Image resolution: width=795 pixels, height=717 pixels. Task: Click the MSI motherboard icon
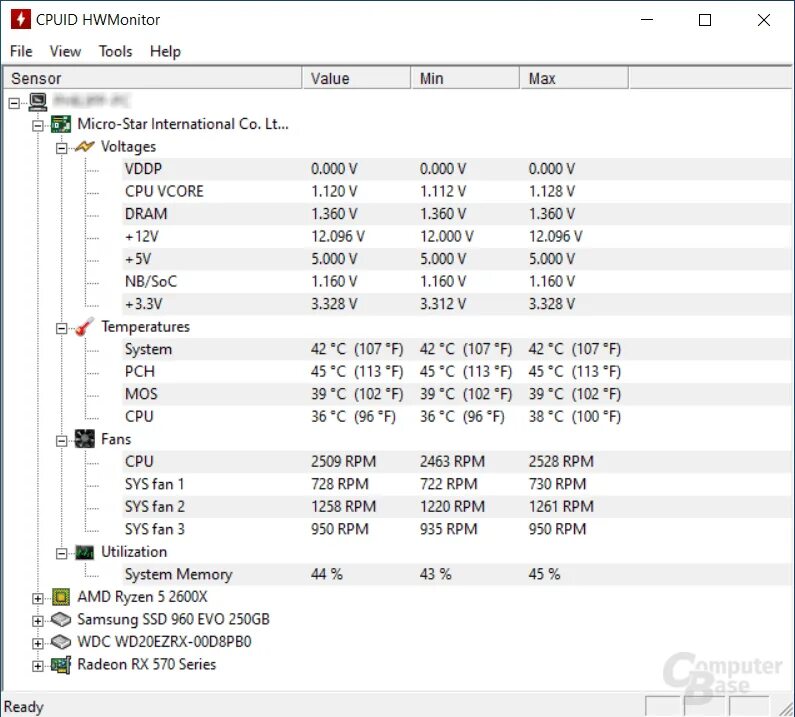(x=61, y=124)
